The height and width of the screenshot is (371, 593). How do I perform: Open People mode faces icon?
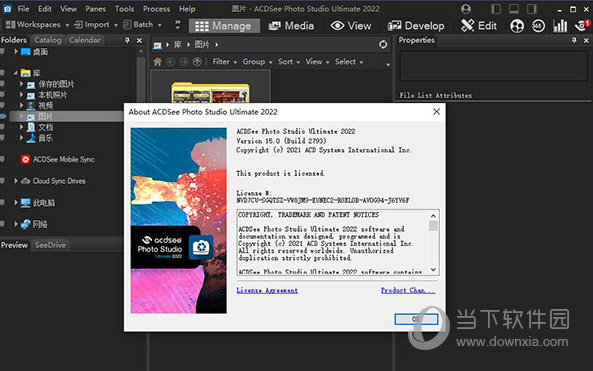517,26
